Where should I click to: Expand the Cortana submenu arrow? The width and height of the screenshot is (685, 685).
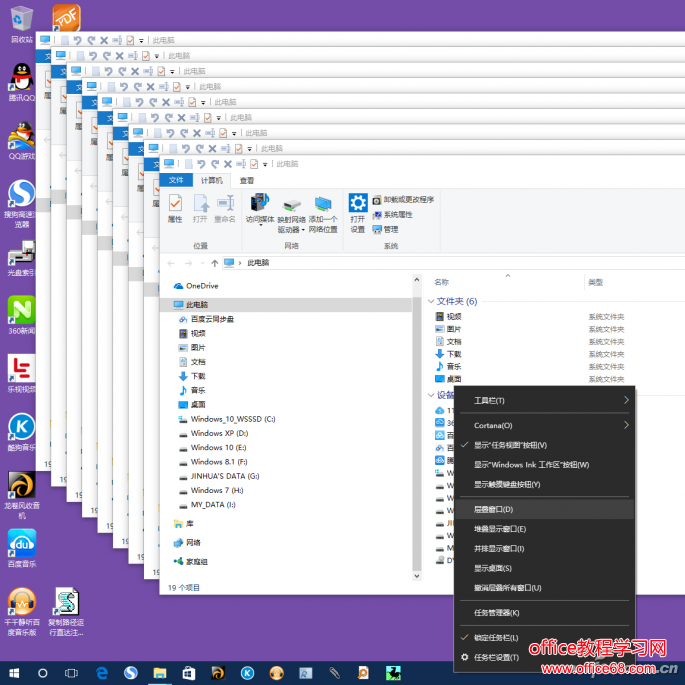tap(626, 425)
